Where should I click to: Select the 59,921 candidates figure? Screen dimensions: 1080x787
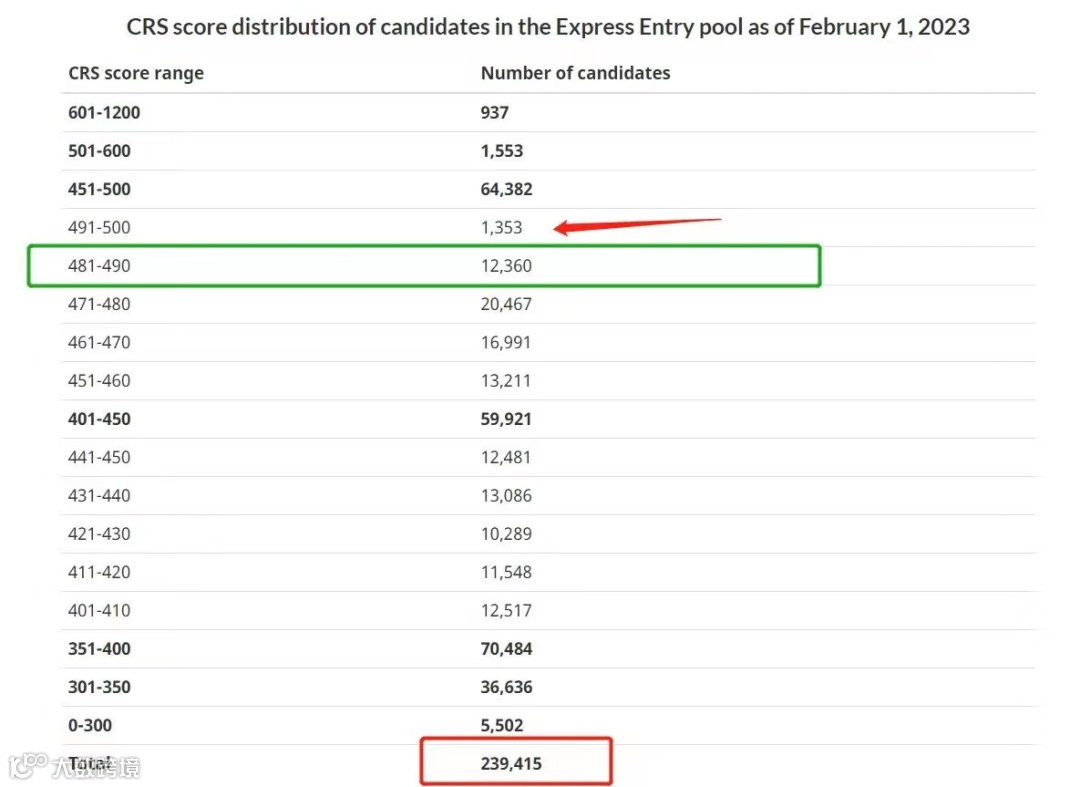click(x=507, y=419)
